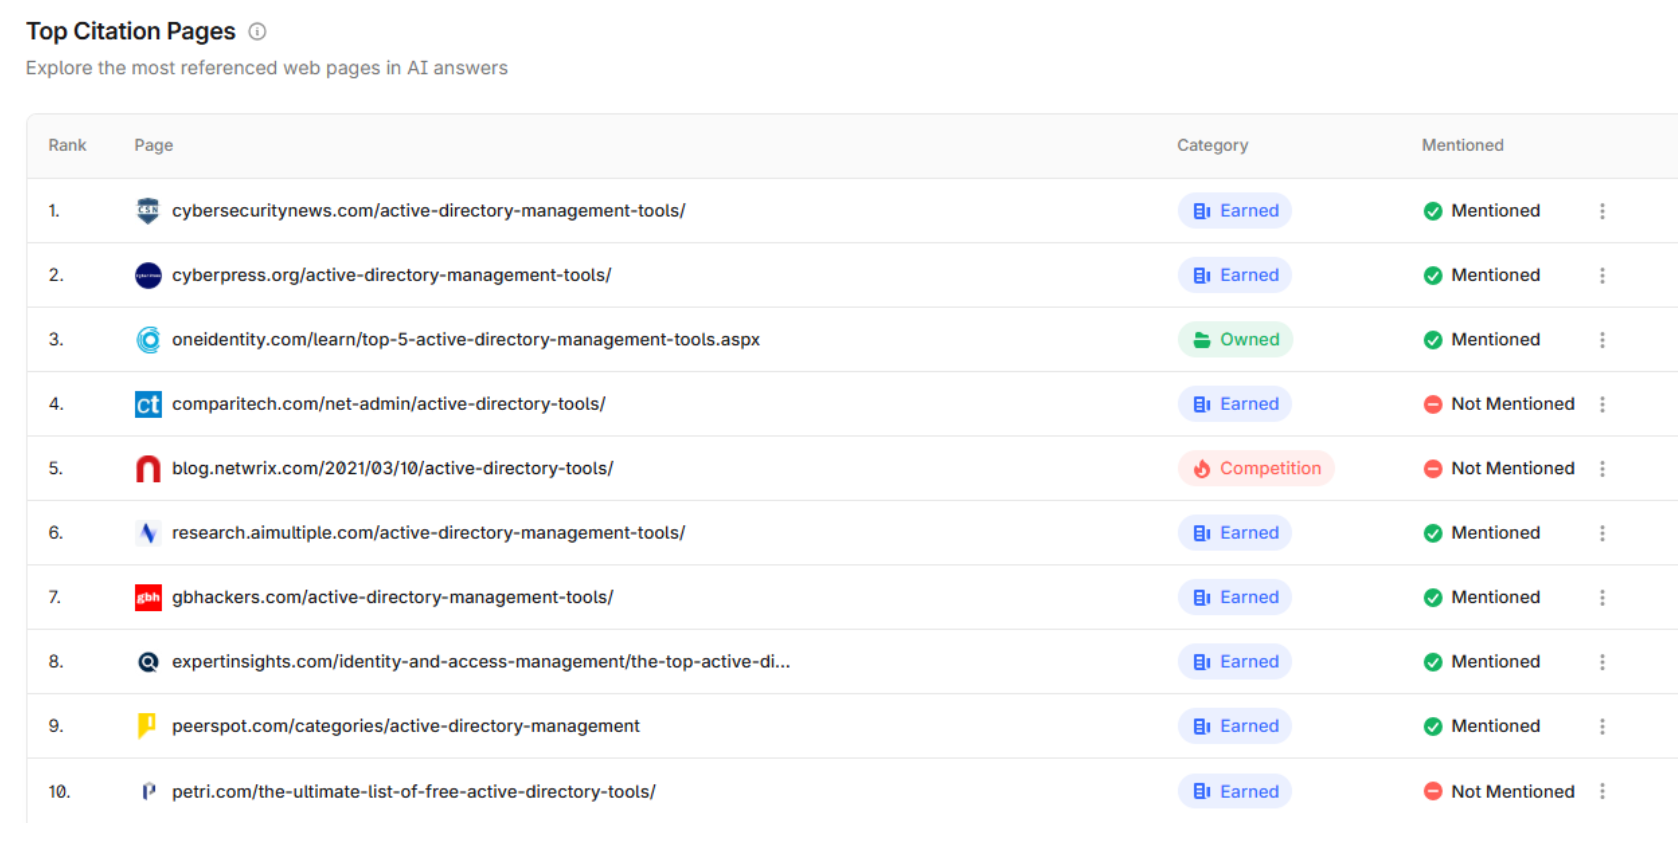
Task: Click the aimultiple favicon
Action: 148,533
